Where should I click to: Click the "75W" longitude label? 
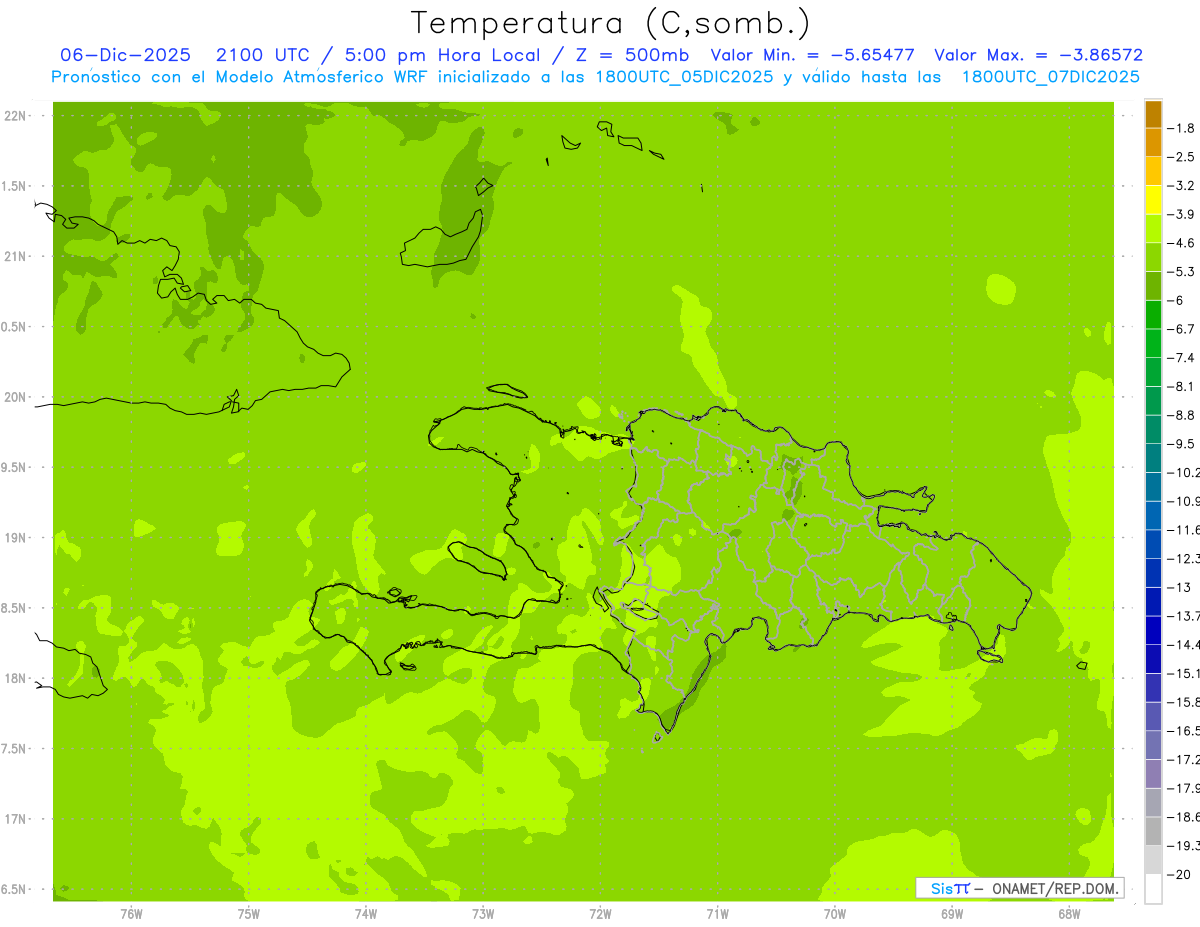(249, 914)
